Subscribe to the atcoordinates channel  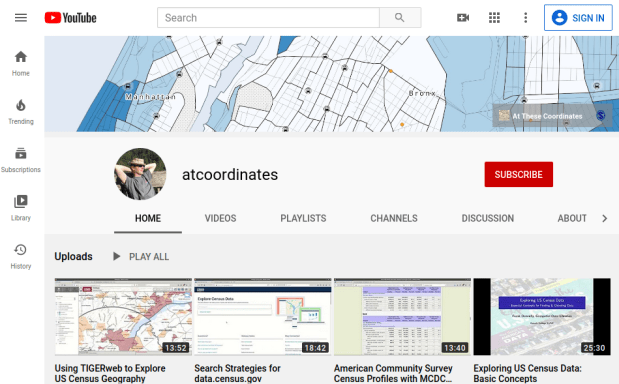pos(519,174)
